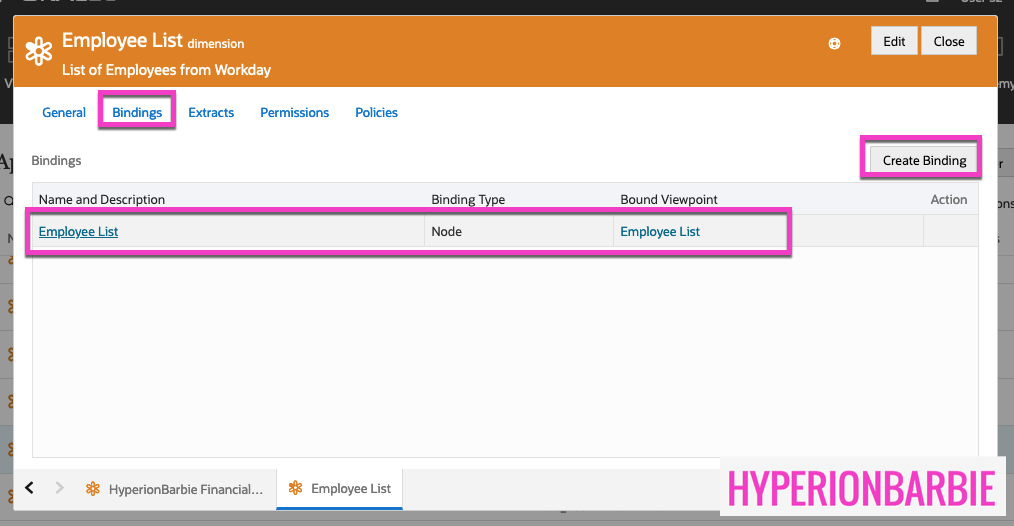This screenshot has width=1014, height=526.
Task: Click the help icon beside Edit
Action: click(834, 43)
